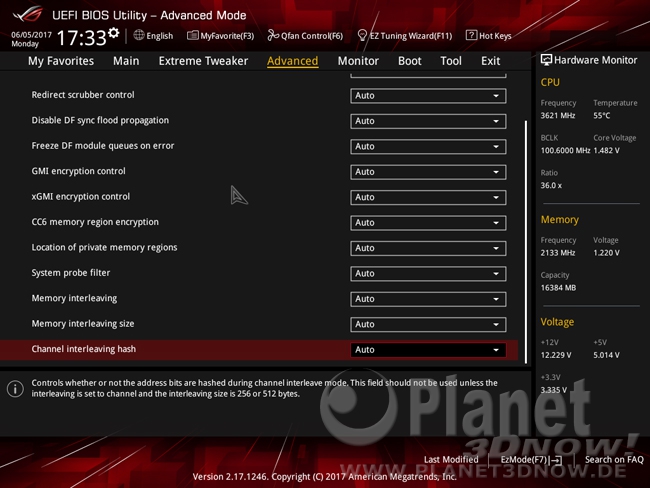Select the Exit tab

[x=490, y=61]
